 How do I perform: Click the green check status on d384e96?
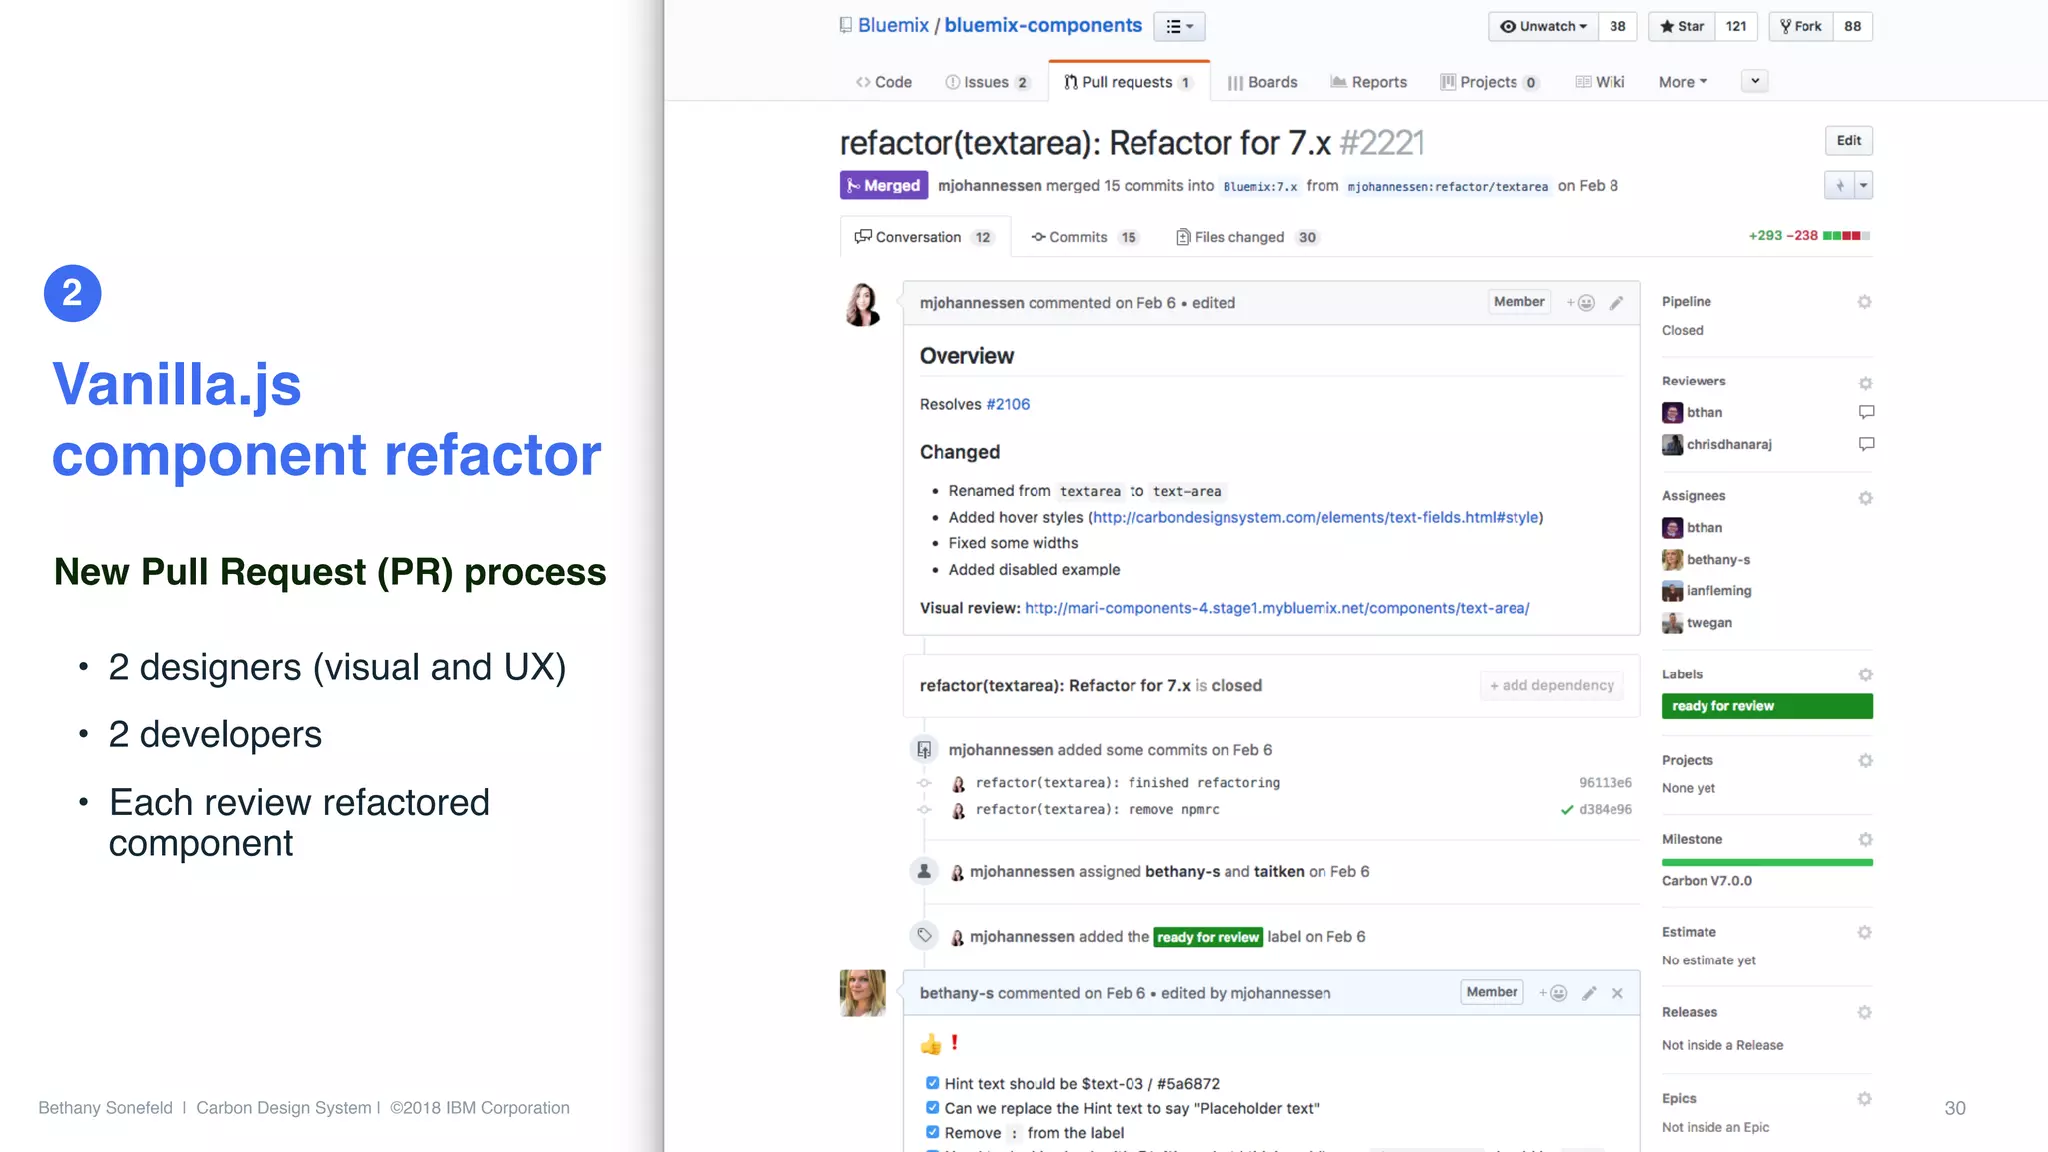tap(1567, 810)
